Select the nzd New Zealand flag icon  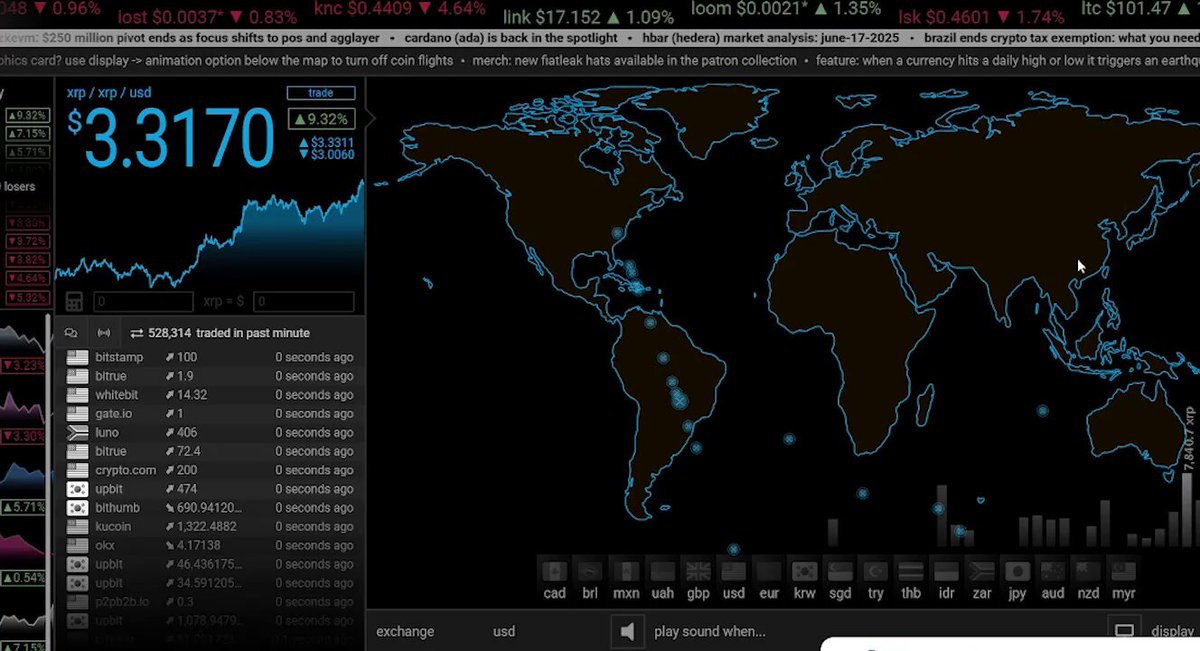[1089, 572]
